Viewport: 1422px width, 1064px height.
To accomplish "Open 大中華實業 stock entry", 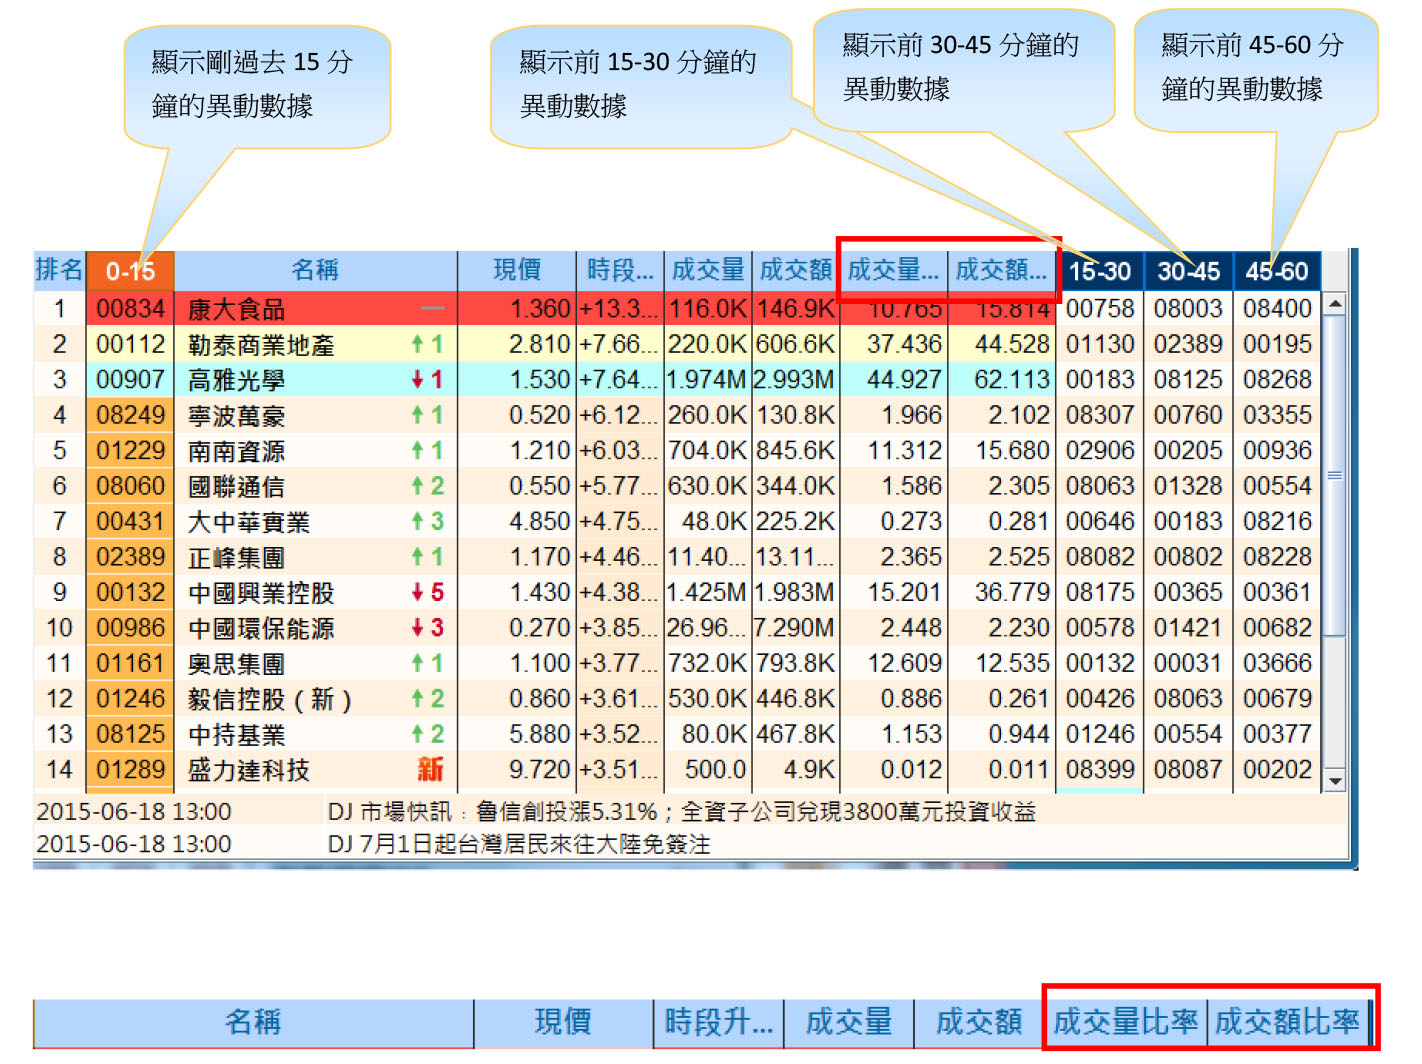I will pyautogui.click(x=249, y=522).
